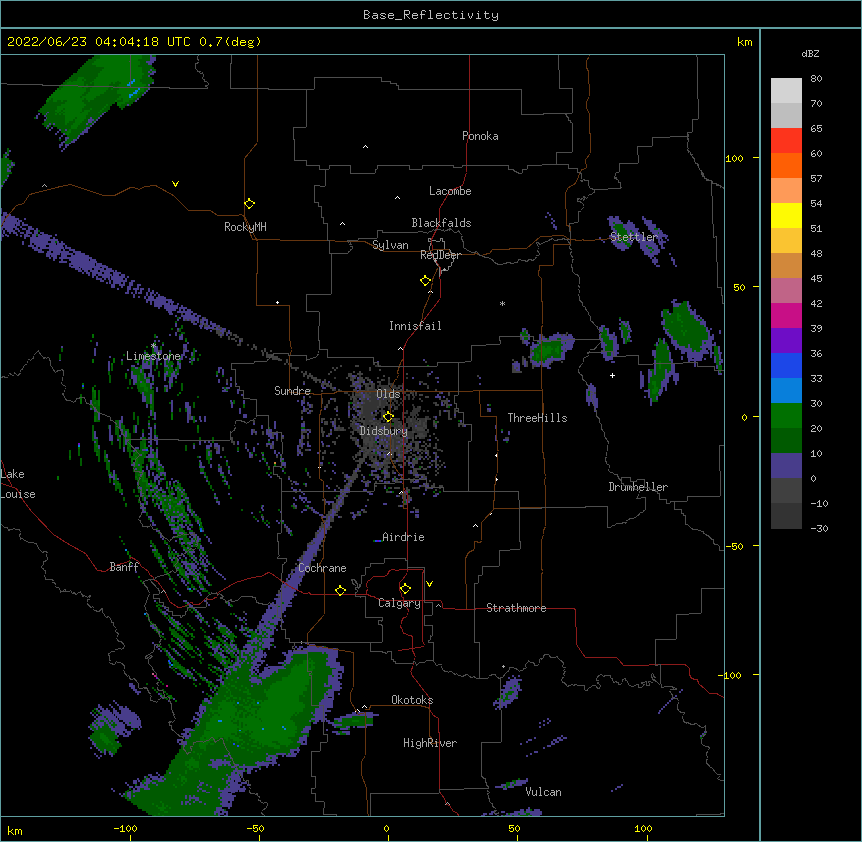Click the Limestone label
The height and width of the screenshot is (842, 862).
pos(153,356)
